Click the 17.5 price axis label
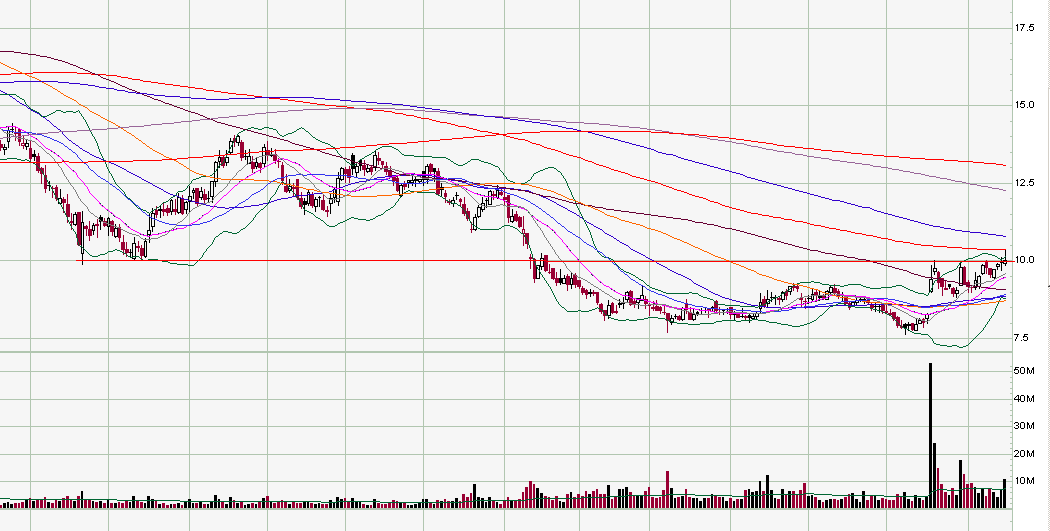Image resolution: width=1050 pixels, height=531 pixels. (x=1025, y=27)
